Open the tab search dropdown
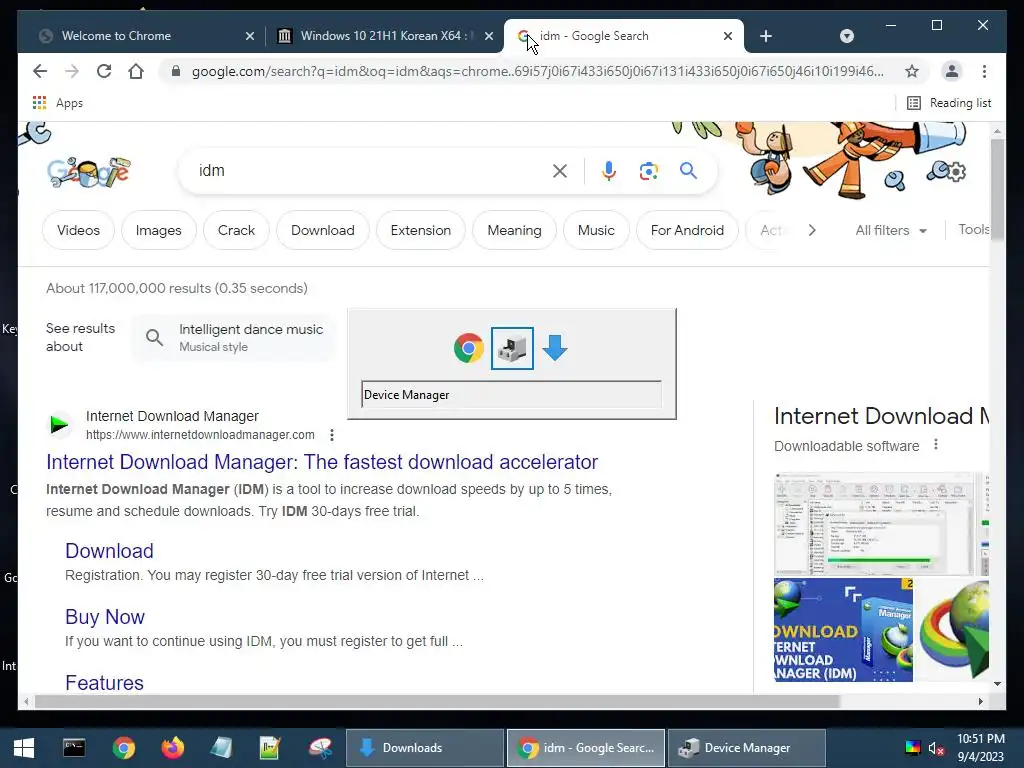This screenshot has height=768, width=1024. (846, 36)
